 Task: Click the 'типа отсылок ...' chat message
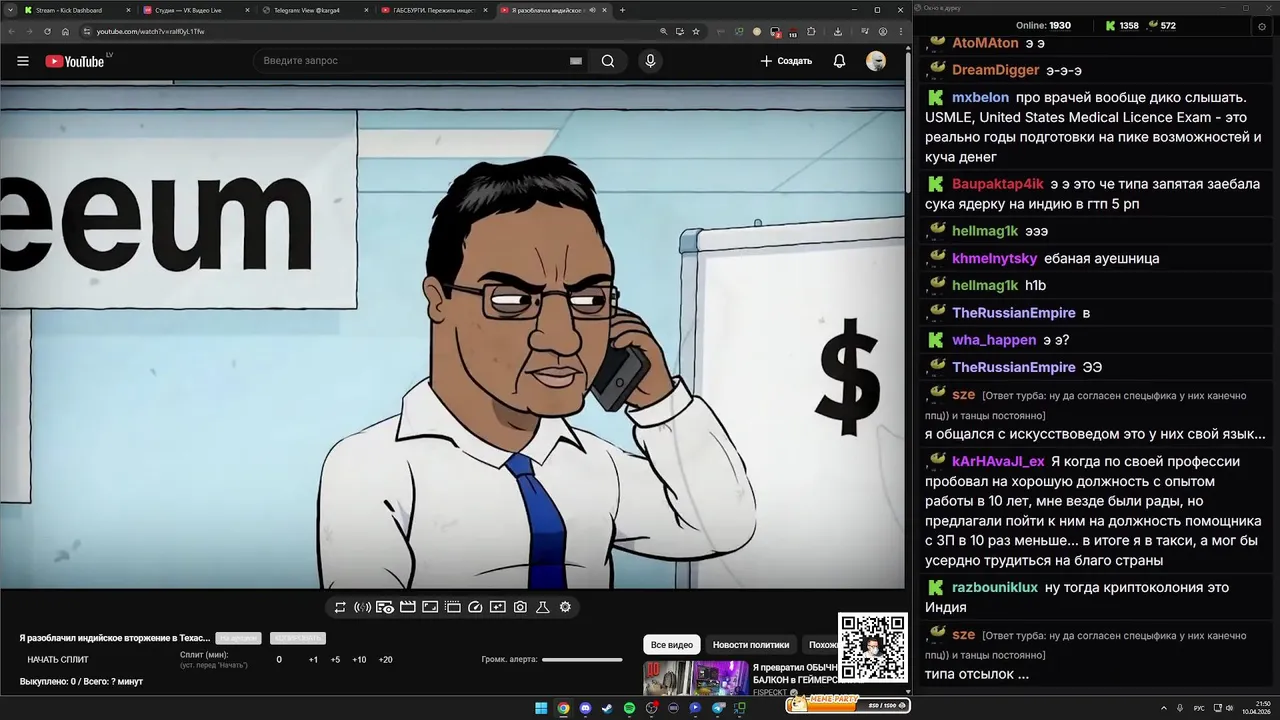coord(977,674)
